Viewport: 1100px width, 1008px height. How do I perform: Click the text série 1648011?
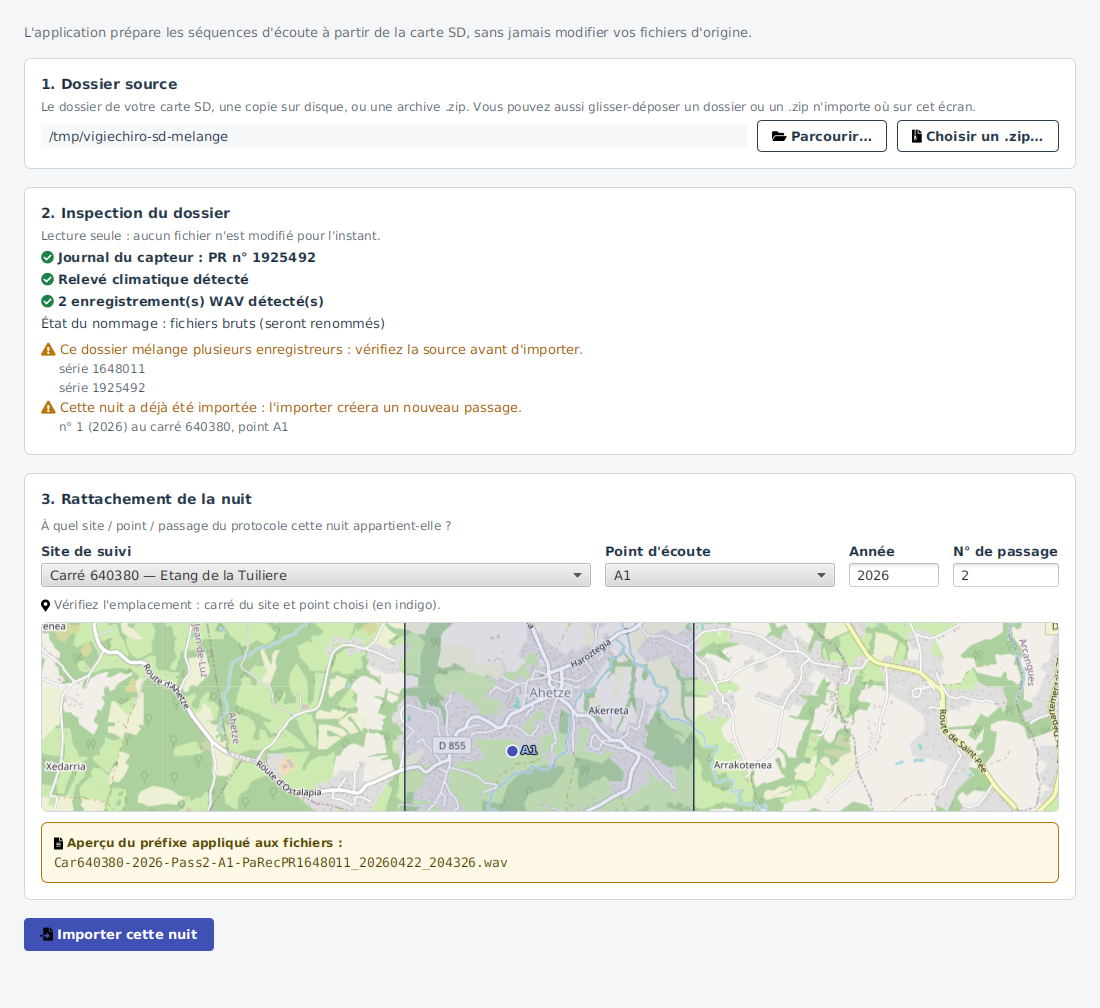click(x=102, y=368)
